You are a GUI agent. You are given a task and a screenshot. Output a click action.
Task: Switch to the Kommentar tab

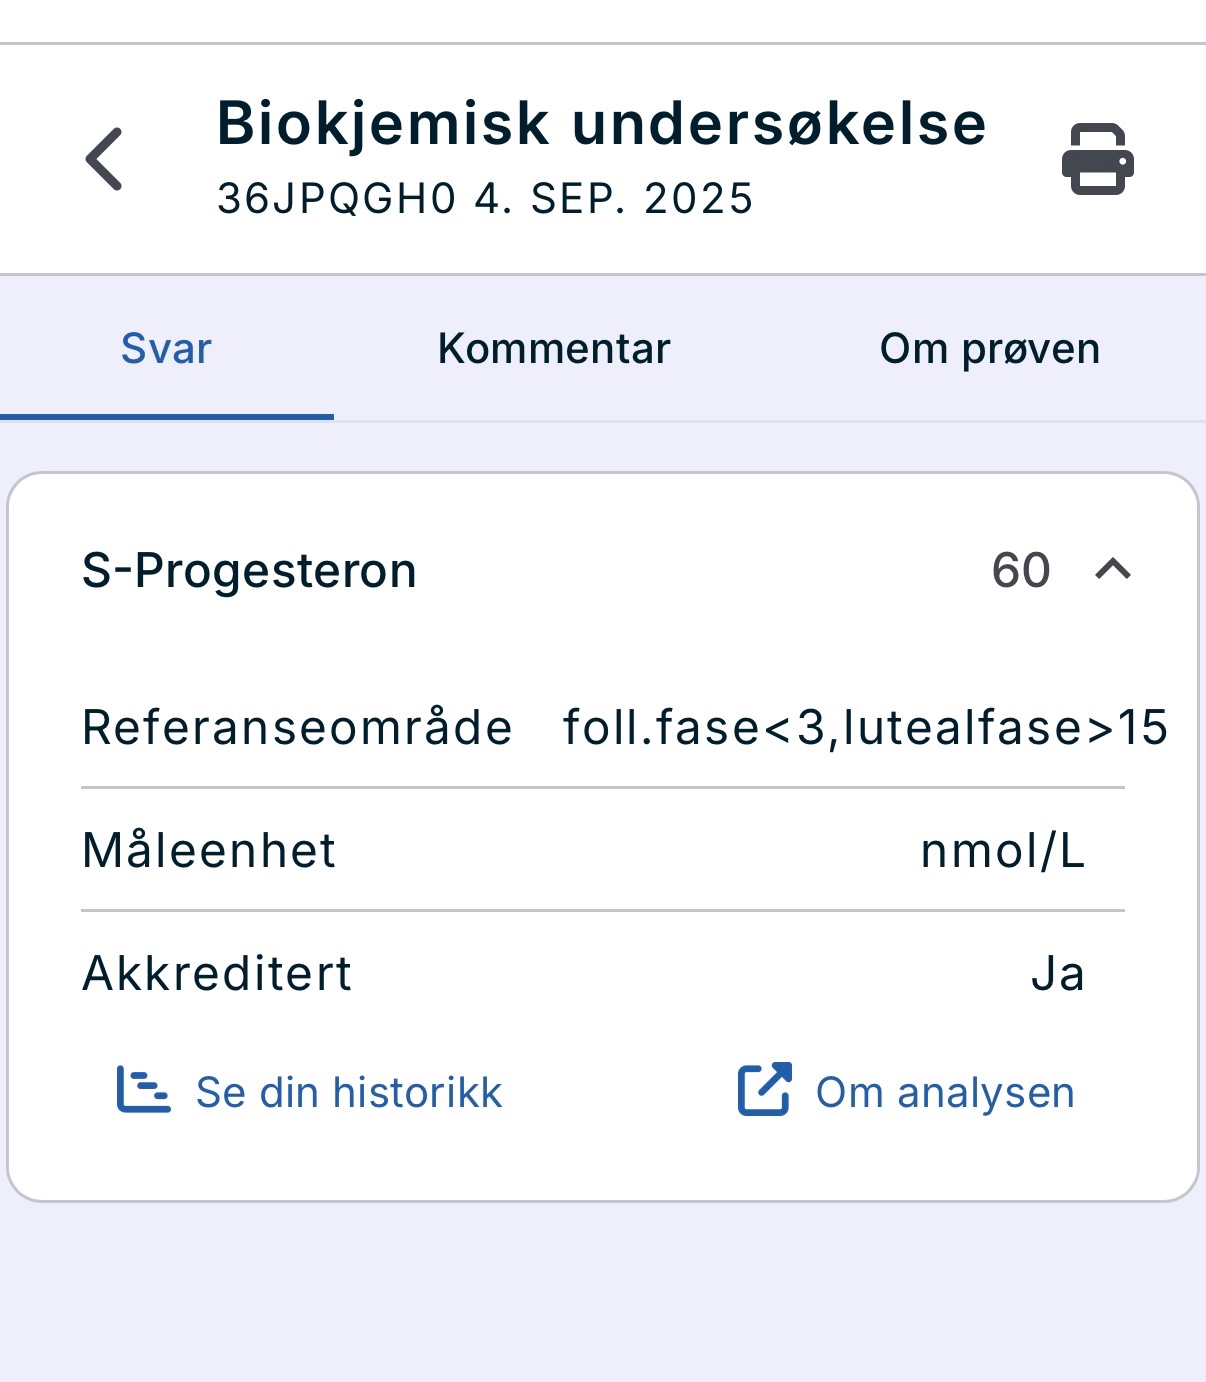(x=554, y=349)
